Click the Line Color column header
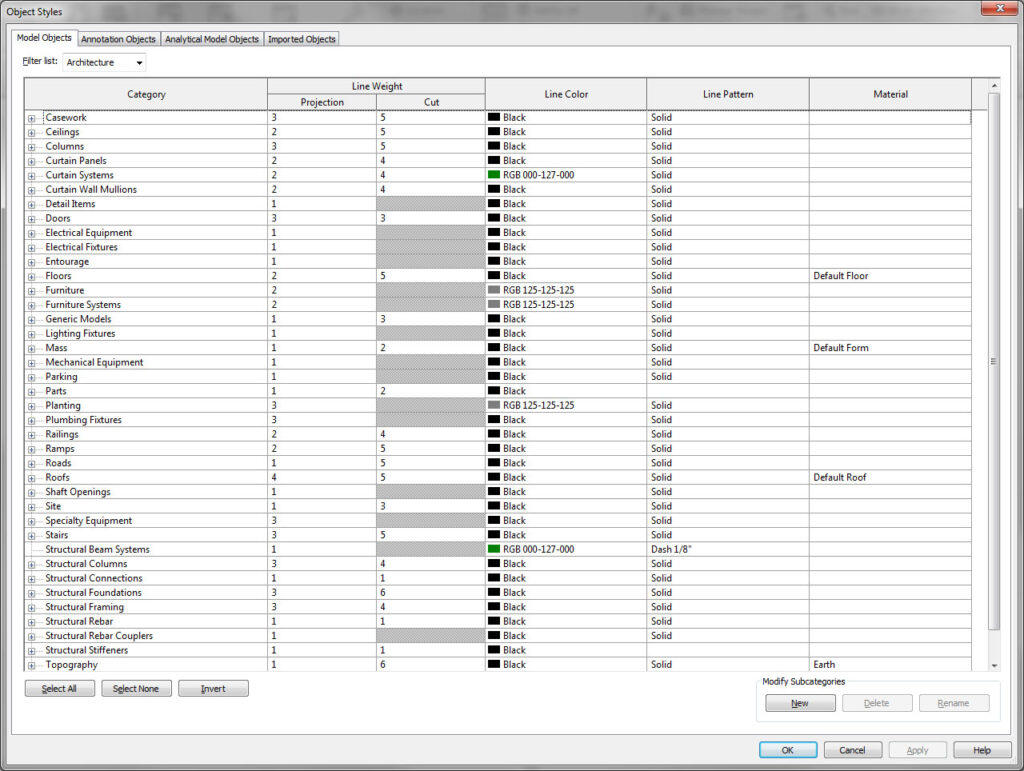The height and width of the screenshot is (771, 1024). [566, 94]
